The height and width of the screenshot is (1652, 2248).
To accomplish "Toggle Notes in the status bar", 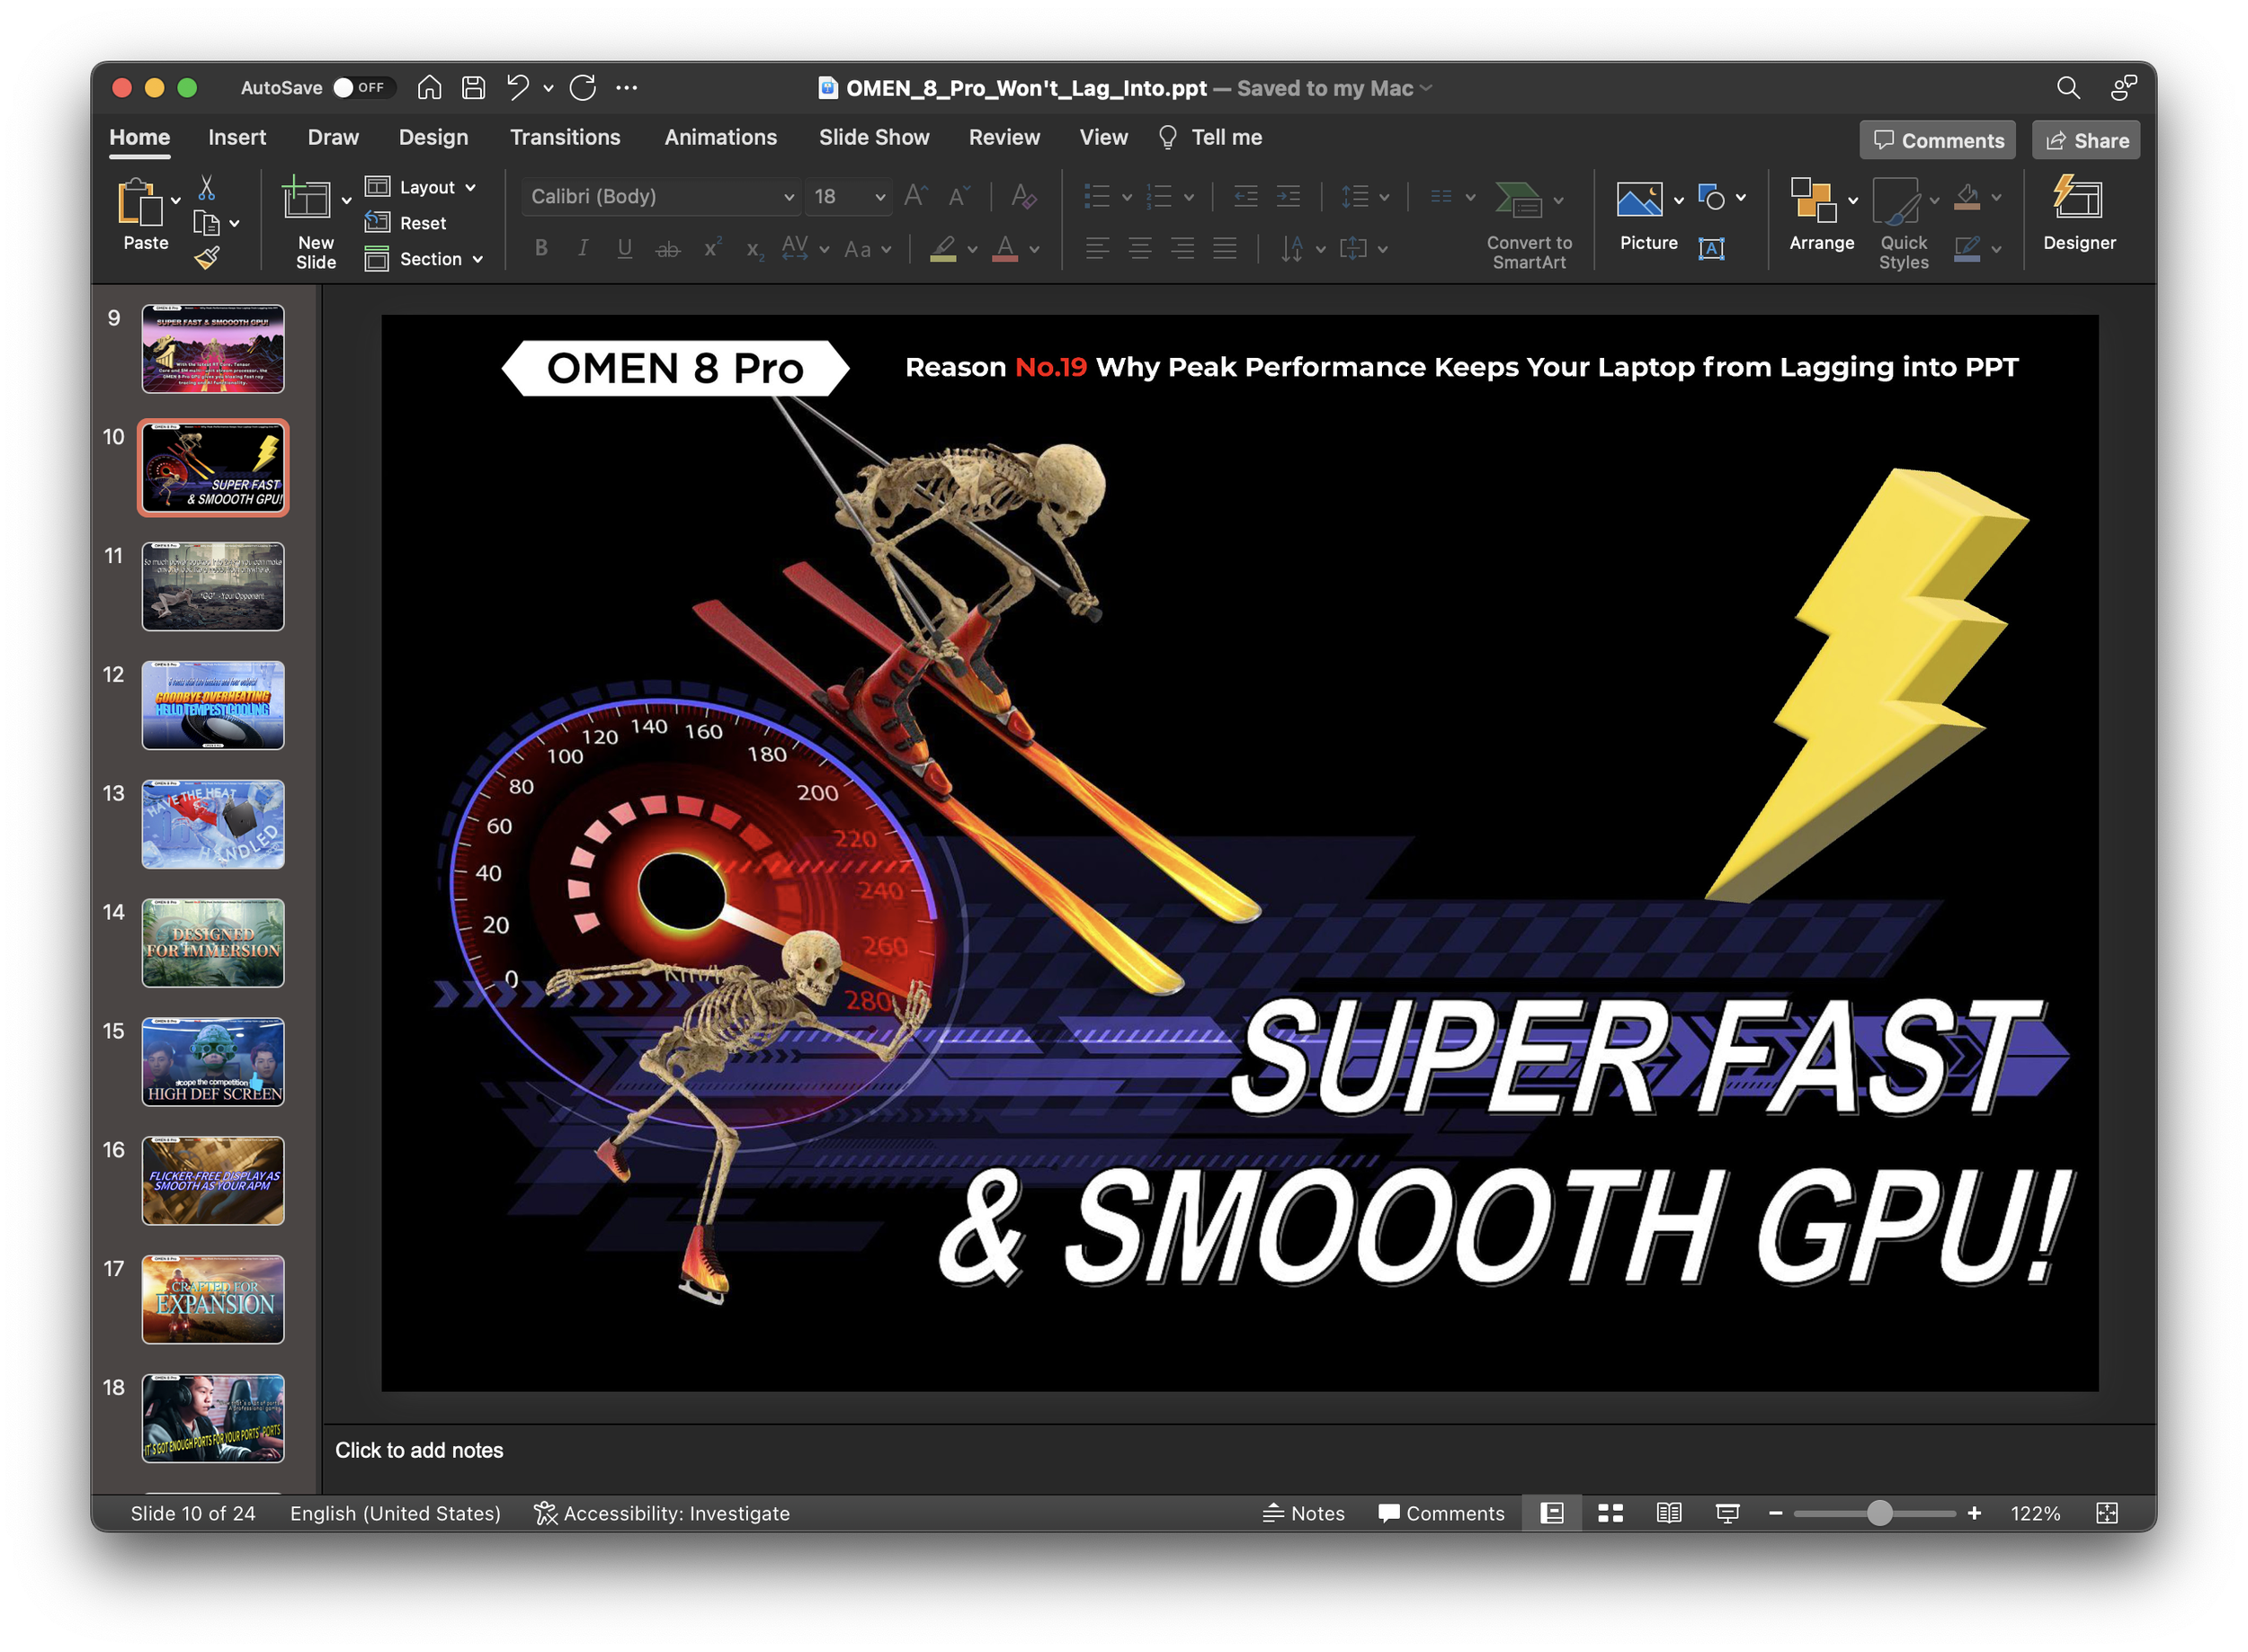I will tap(1303, 1513).
